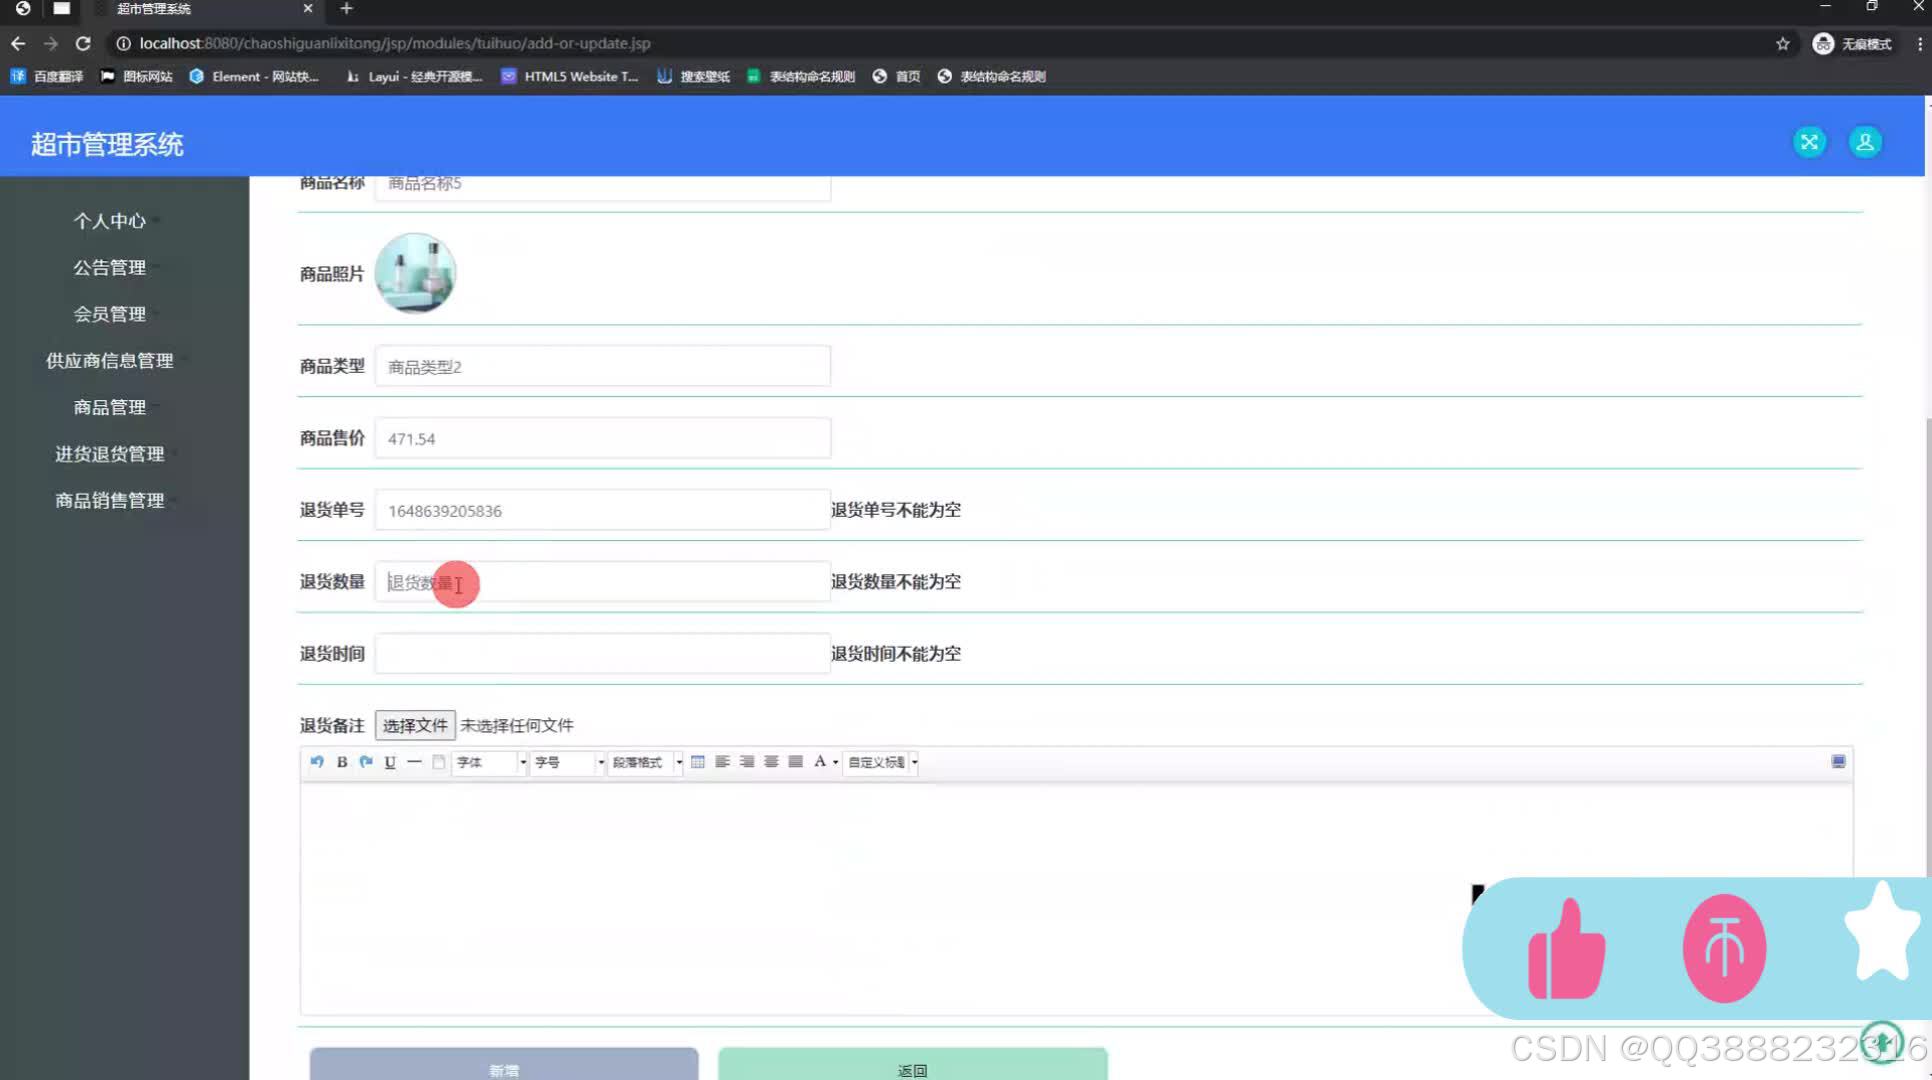The width and height of the screenshot is (1932, 1080).
Task: Click the fullscreen toggle icon in header
Action: click(1809, 142)
